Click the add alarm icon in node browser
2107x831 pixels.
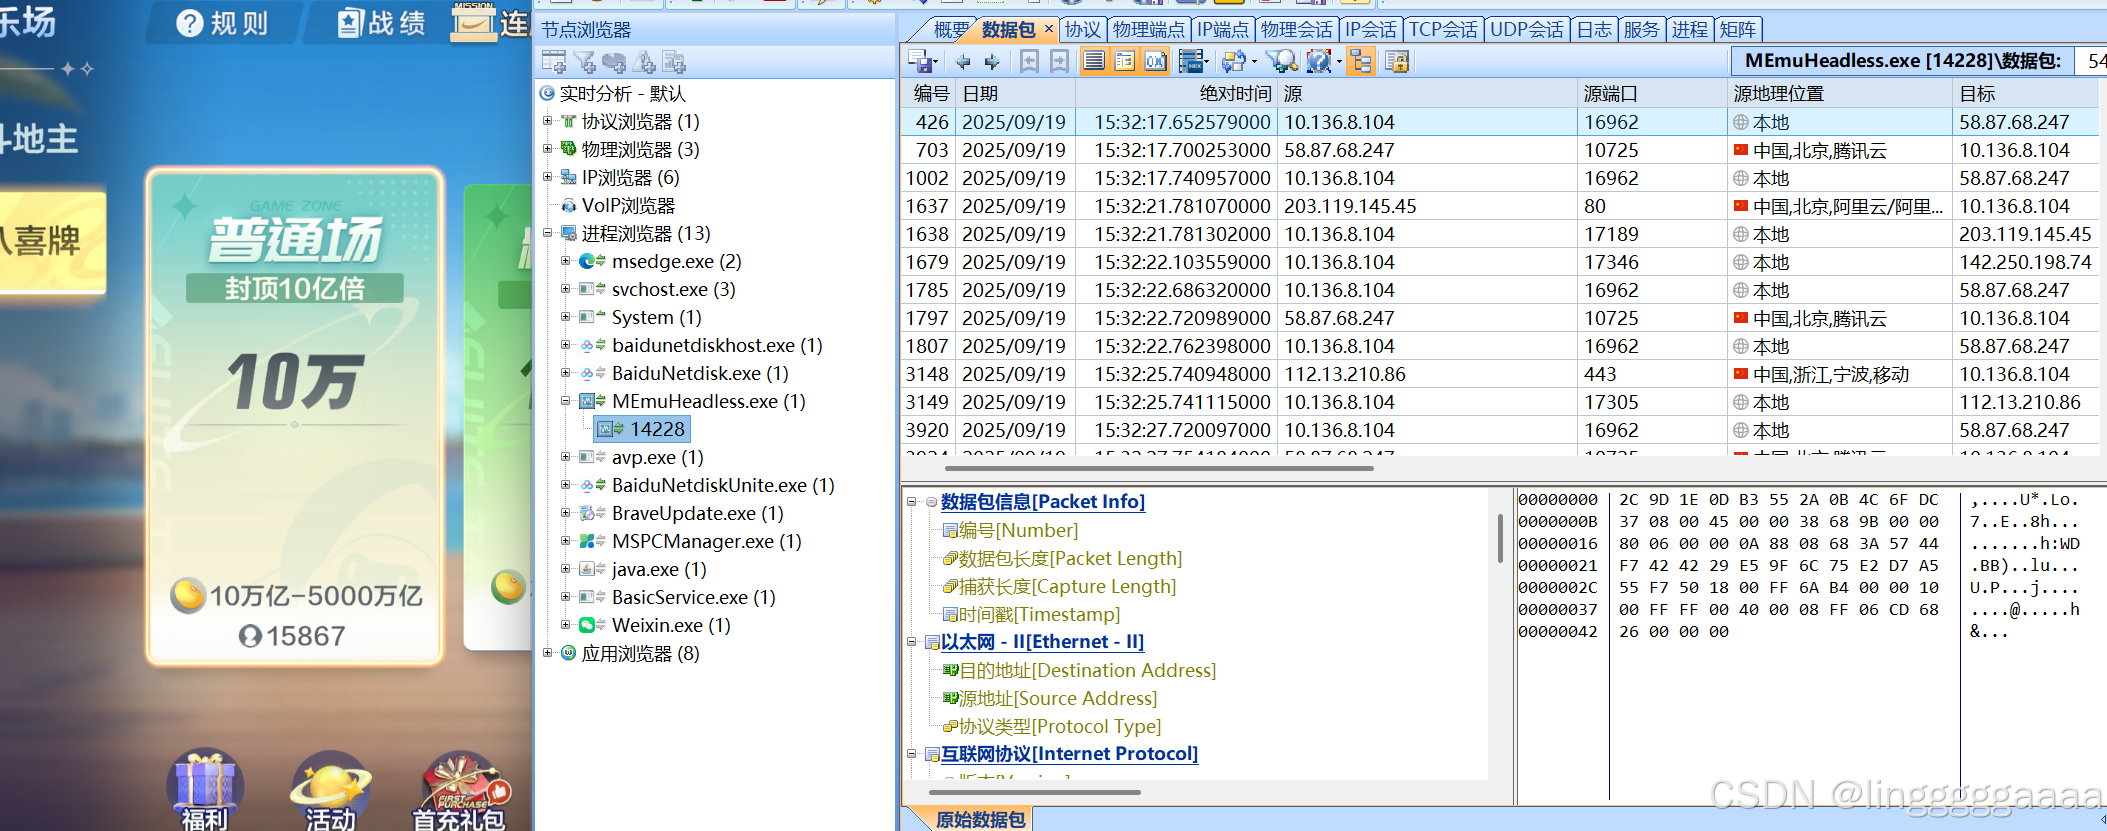pyautogui.click(x=644, y=62)
